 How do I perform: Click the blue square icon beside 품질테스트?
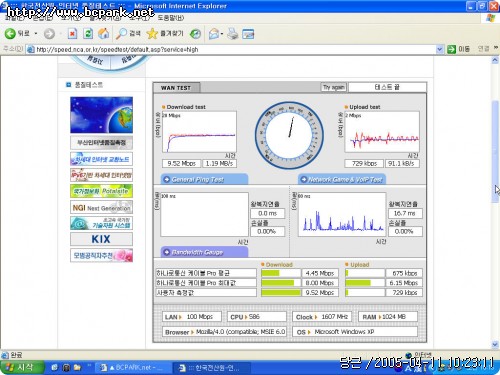click(x=68, y=85)
